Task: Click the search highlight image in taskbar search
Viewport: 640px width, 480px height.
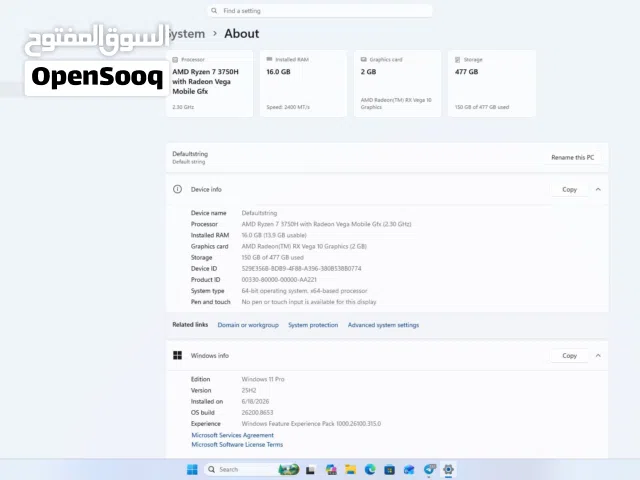Action: coord(289,469)
